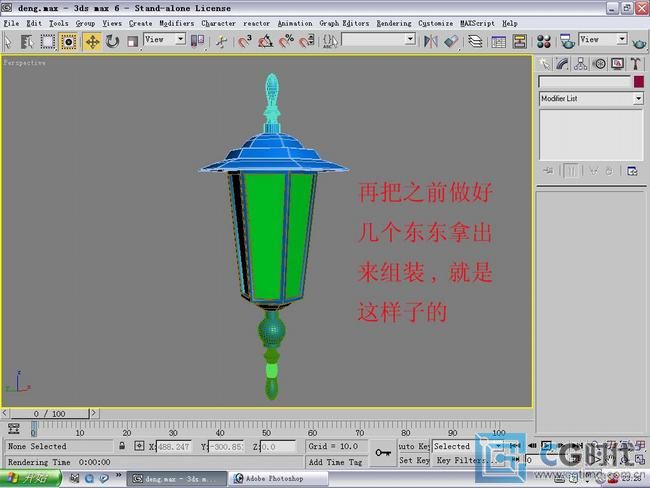
Task: Click the Add Time Tag area
Action: tap(335, 461)
